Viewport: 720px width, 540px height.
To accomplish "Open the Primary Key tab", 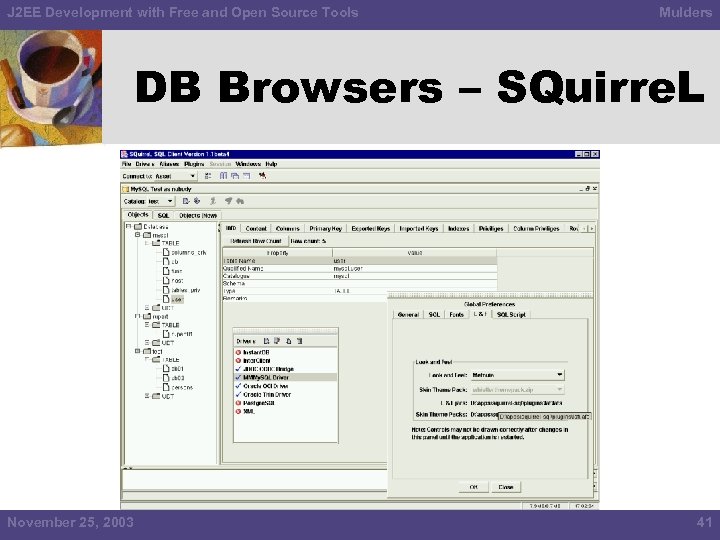I will coord(326,228).
